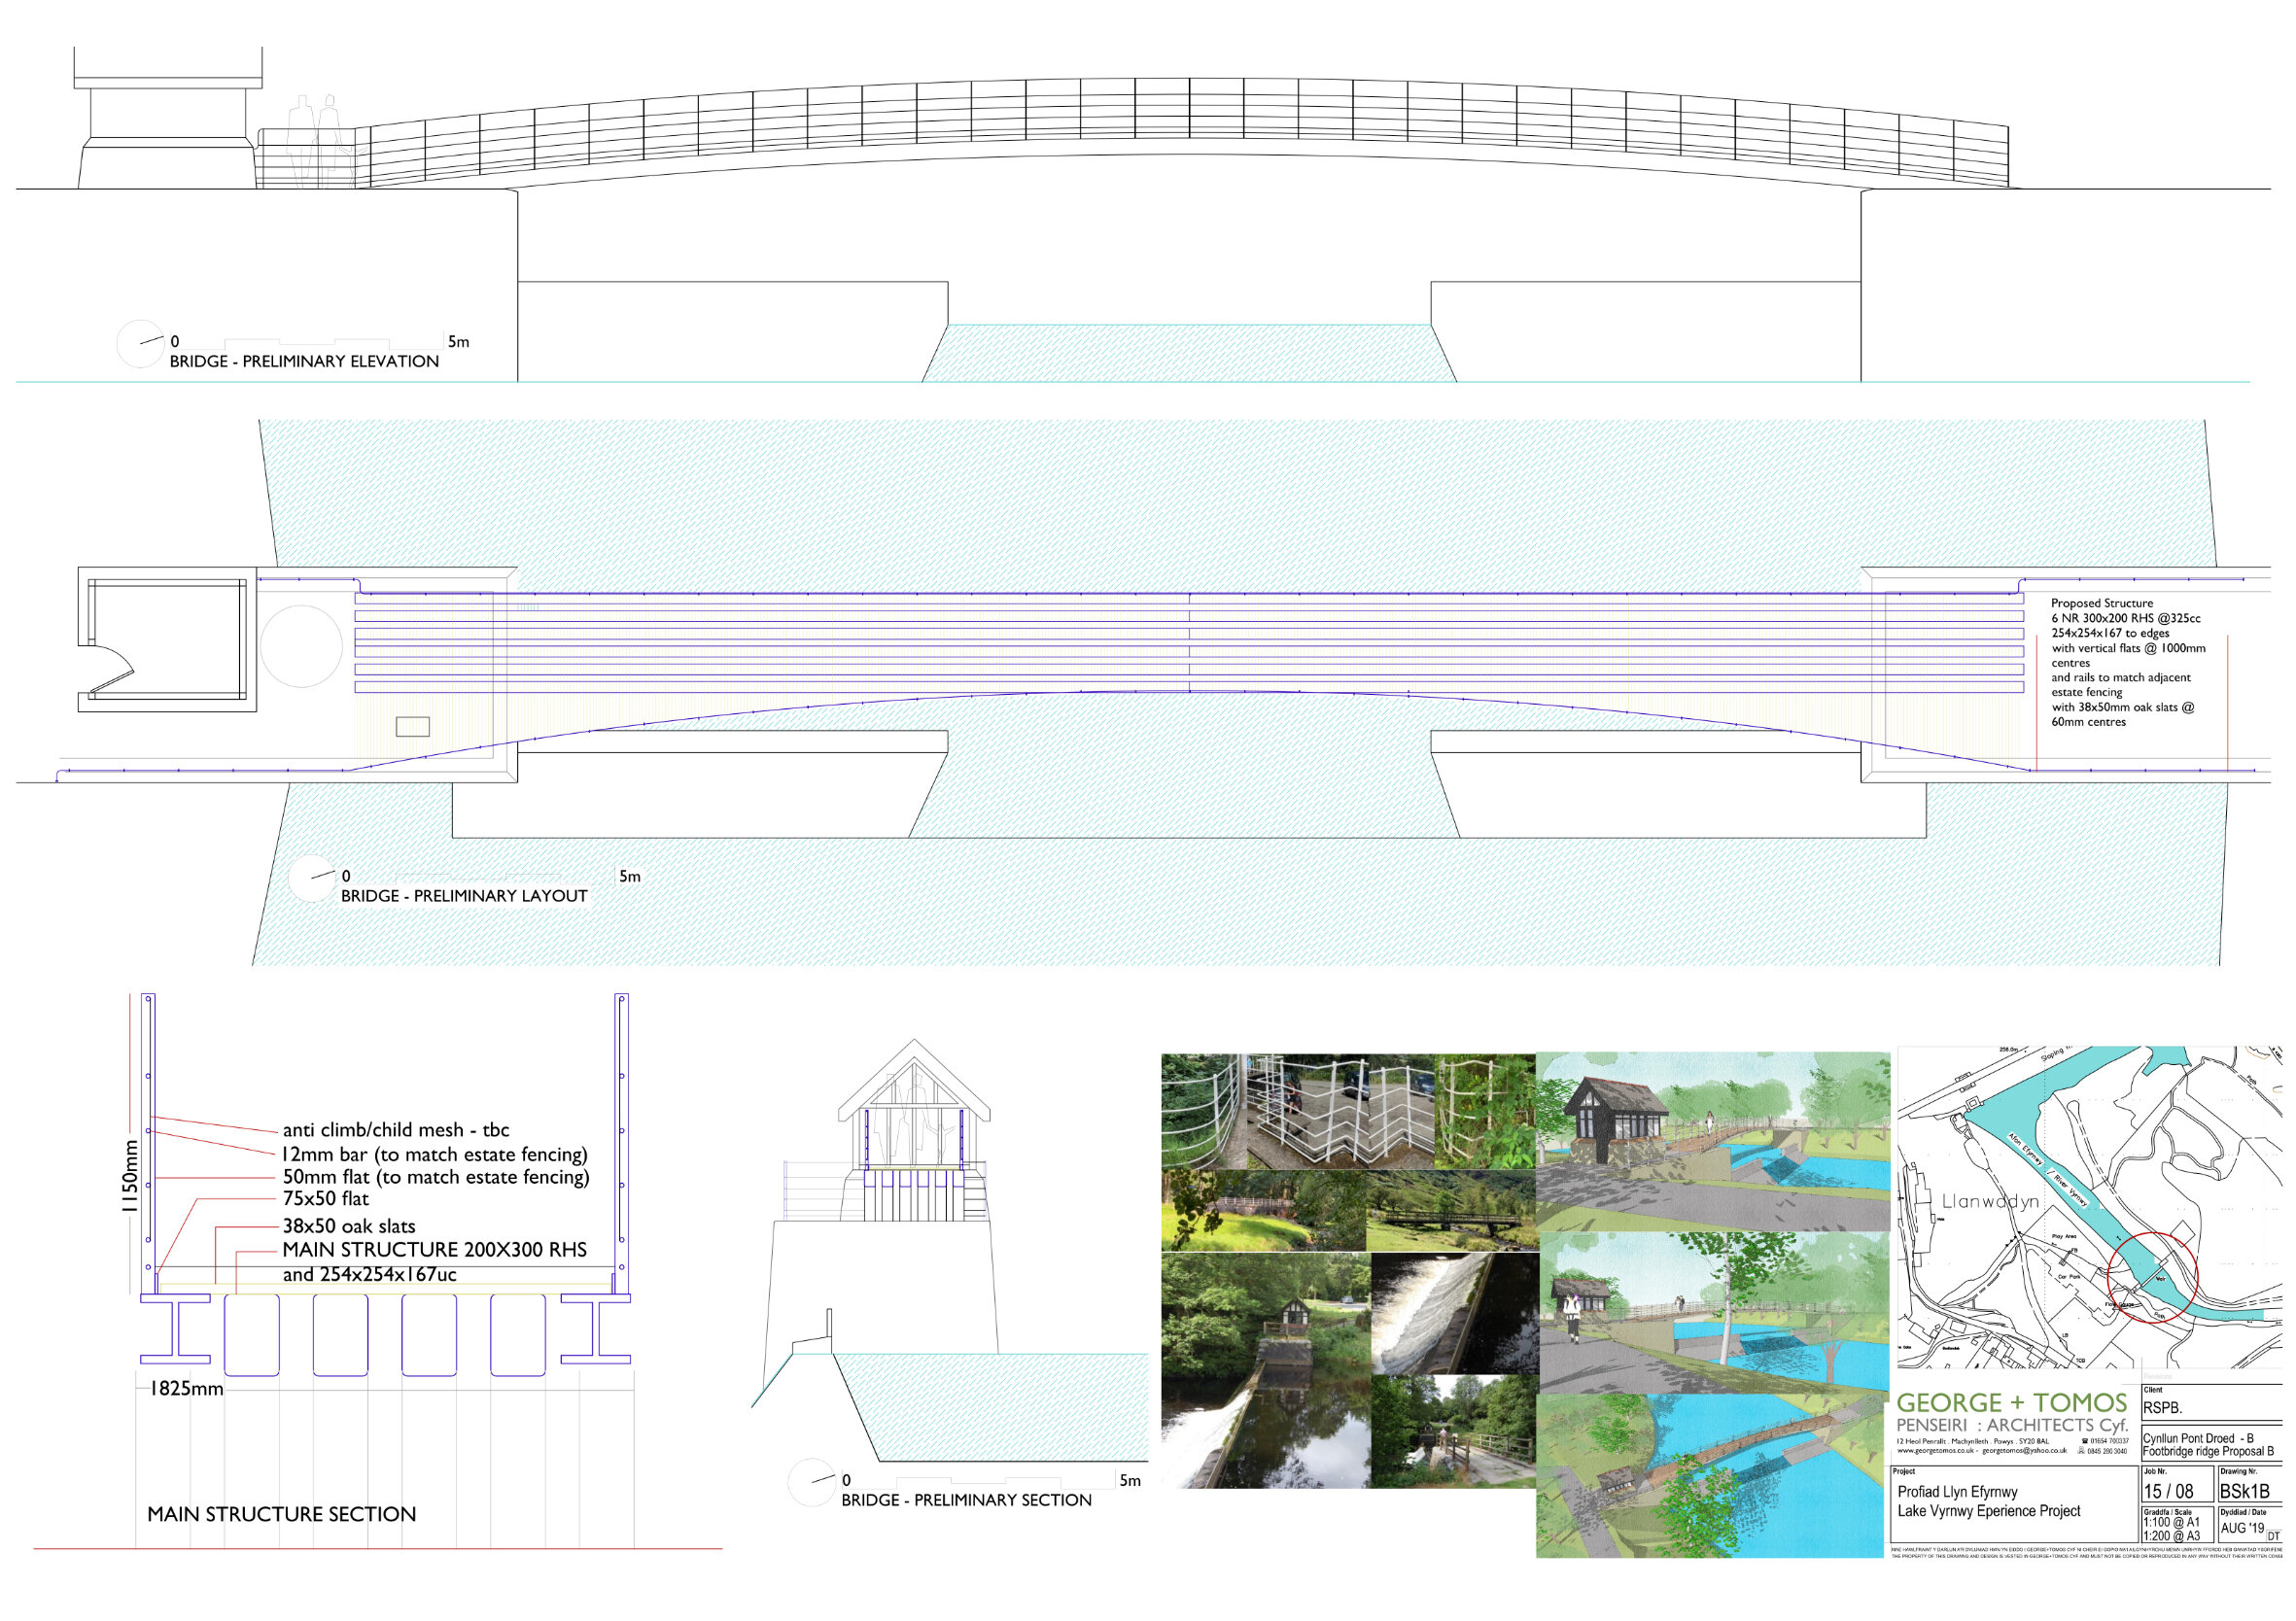Click the fax icon in title block
This screenshot has width=2296, height=1621.
click(2082, 1451)
